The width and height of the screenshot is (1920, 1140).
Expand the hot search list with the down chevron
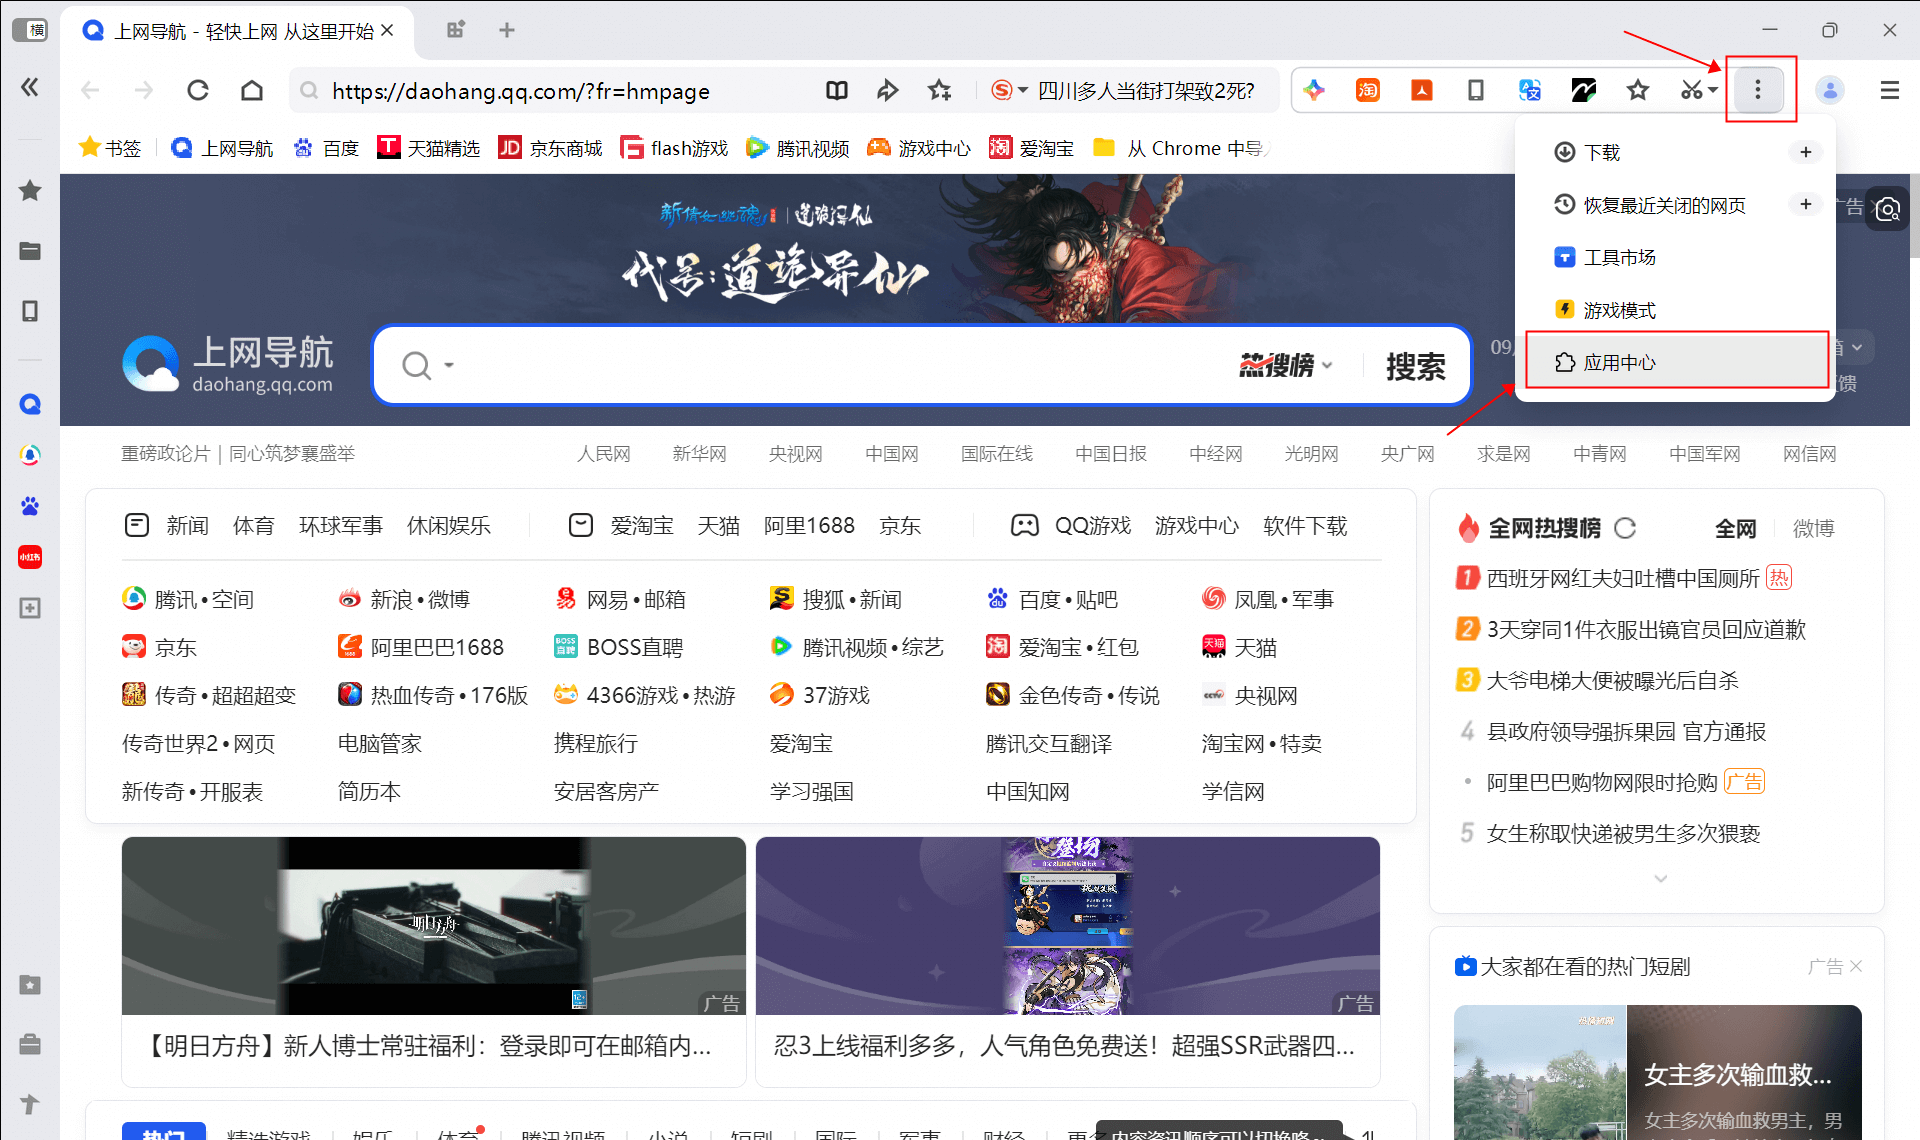tap(1660, 878)
